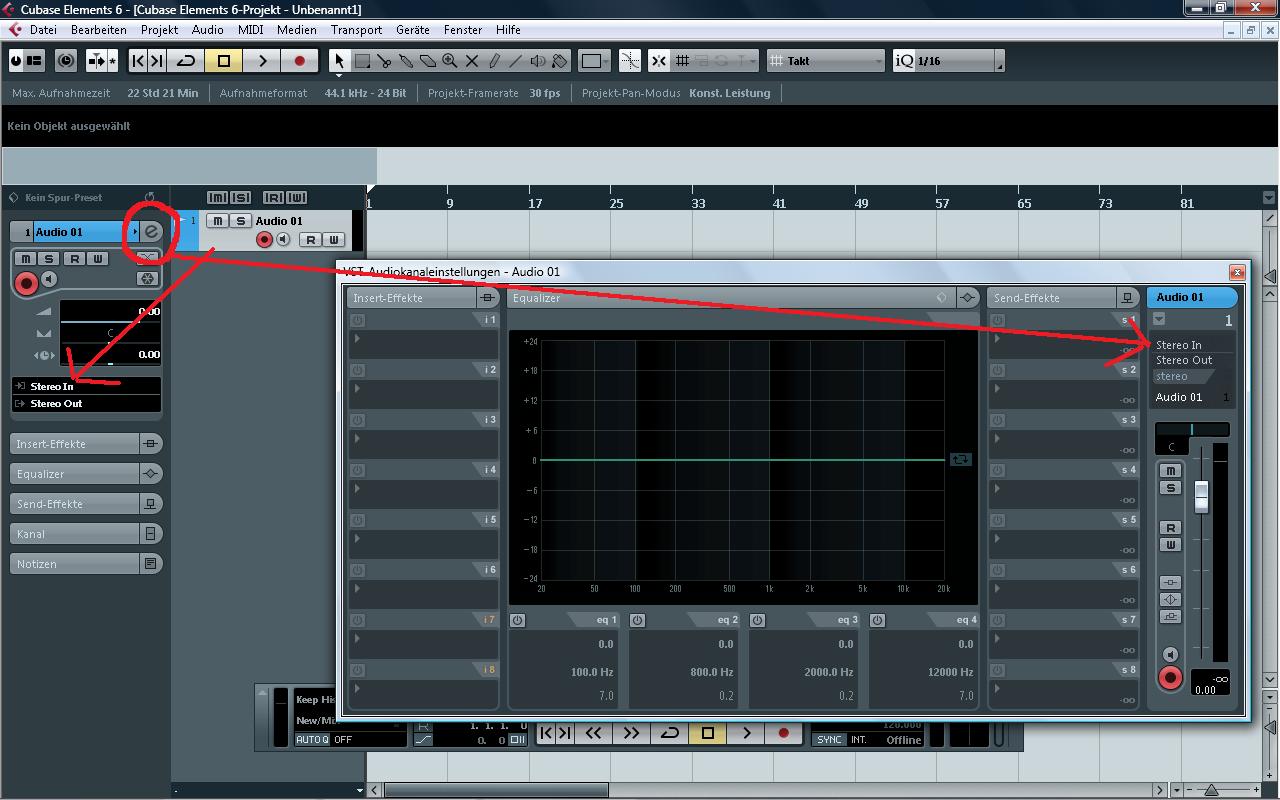Select the Erase tool
Viewport: 1280px width, 800px height.
[x=428, y=61]
